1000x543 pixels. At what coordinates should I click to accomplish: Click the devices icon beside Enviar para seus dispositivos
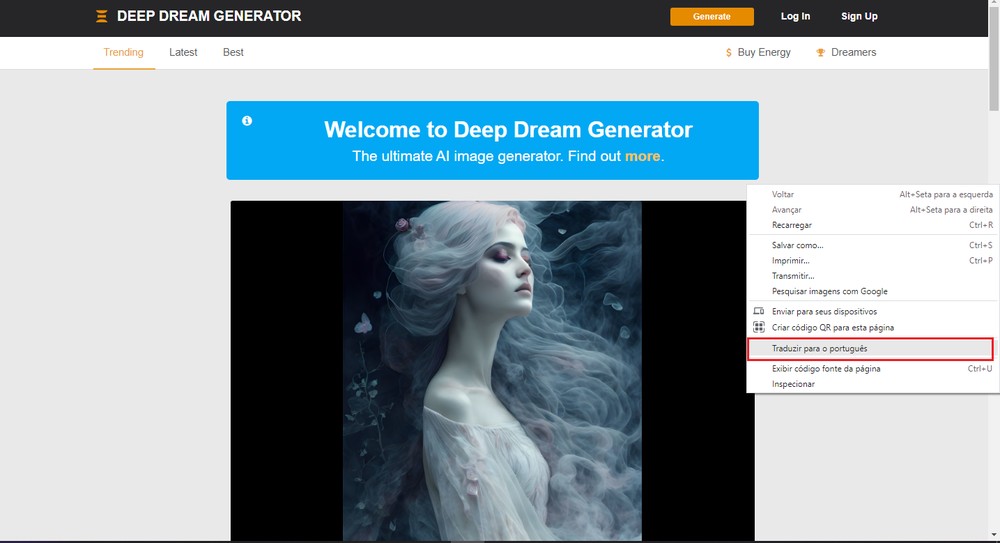(758, 311)
